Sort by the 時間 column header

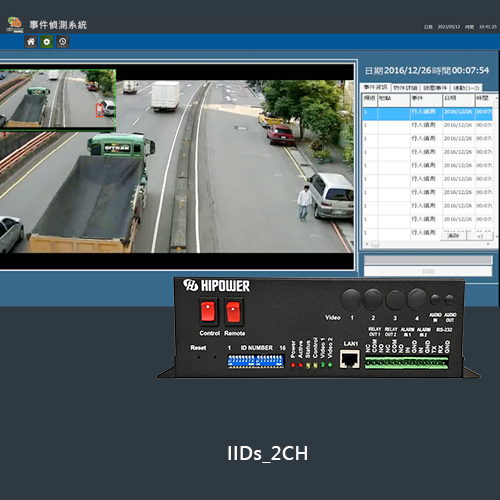coord(484,99)
